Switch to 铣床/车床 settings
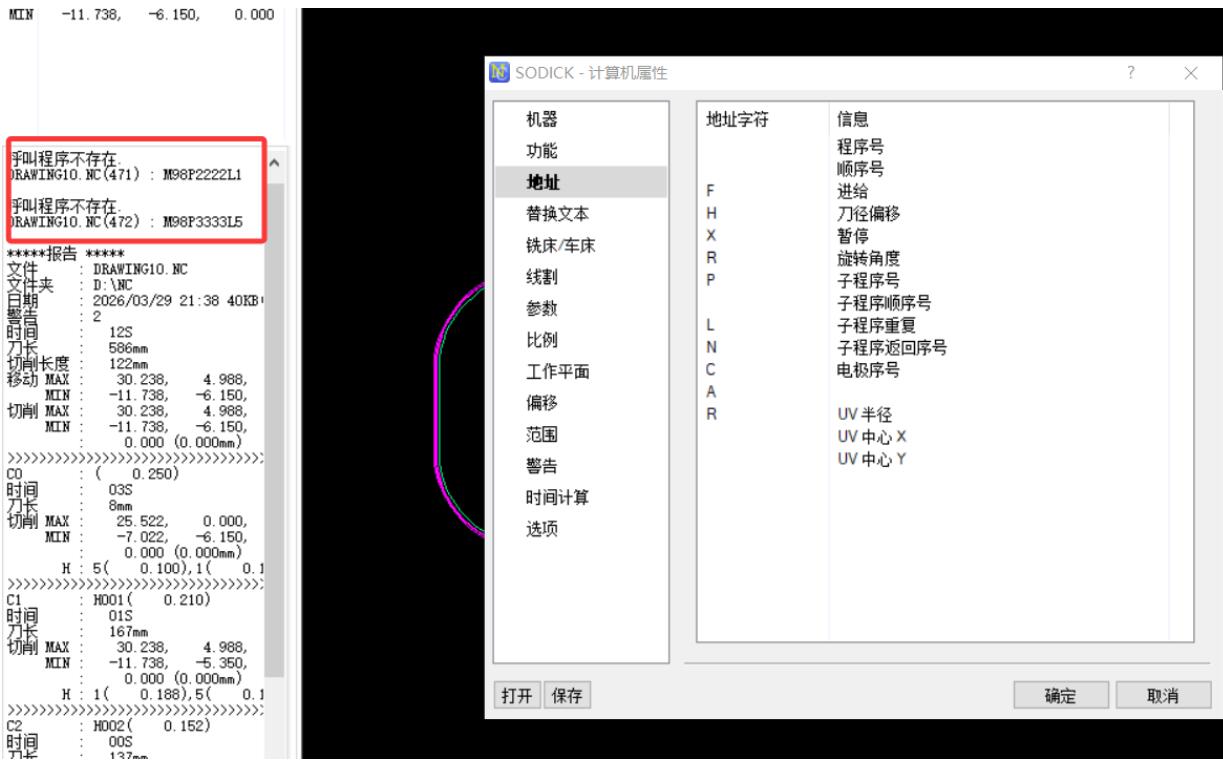The height and width of the screenshot is (765, 1223). 561,245
